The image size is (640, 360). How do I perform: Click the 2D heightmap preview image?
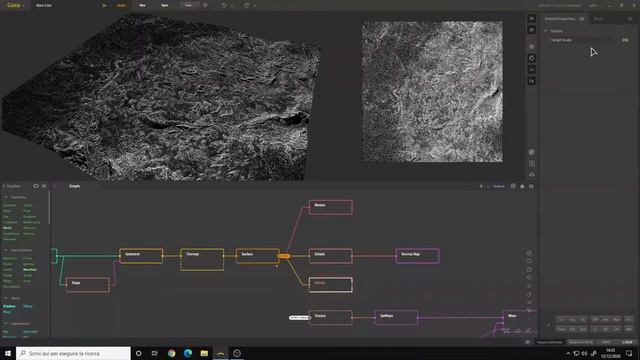[432, 91]
